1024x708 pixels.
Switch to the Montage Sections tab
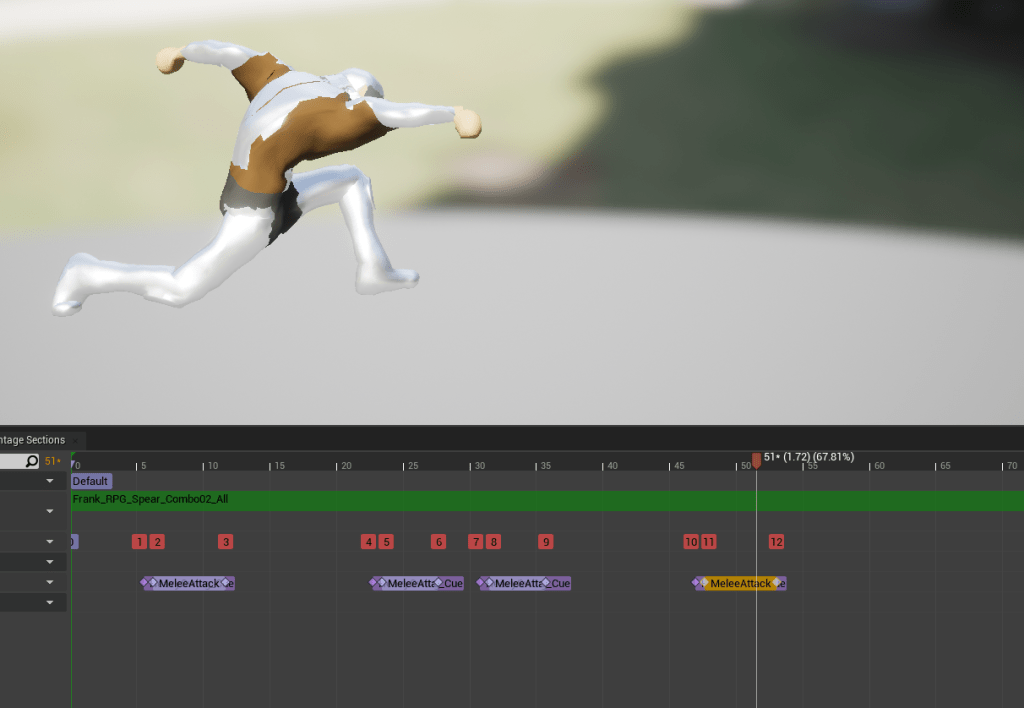click(32, 440)
